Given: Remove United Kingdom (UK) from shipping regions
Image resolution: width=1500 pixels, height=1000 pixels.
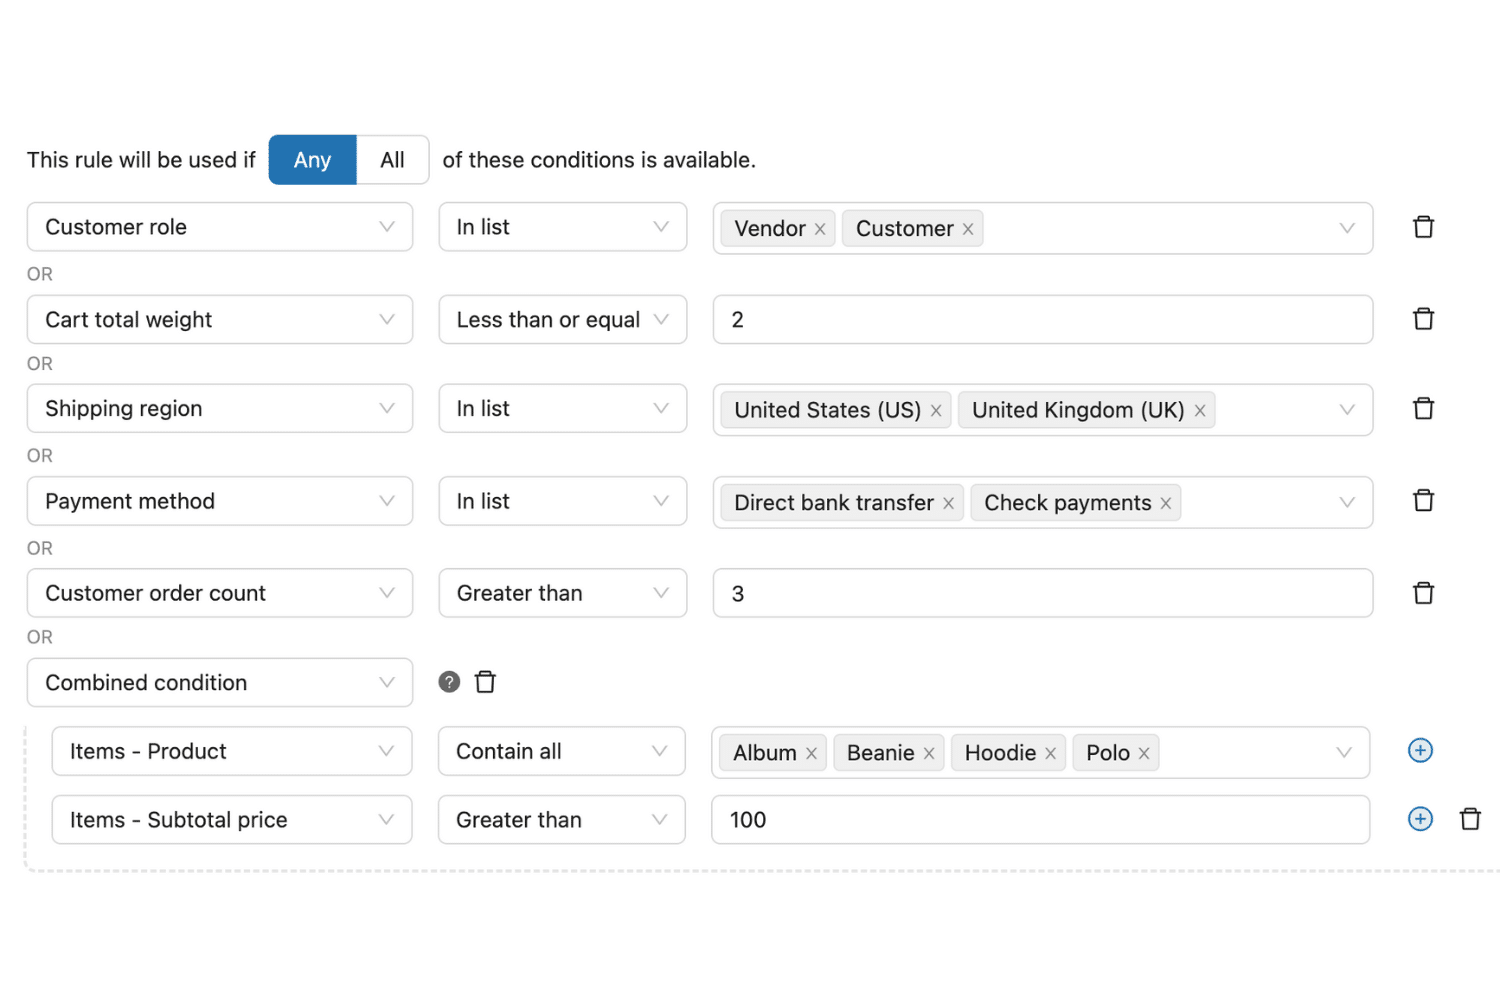Looking at the screenshot, I should (1200, 411).
